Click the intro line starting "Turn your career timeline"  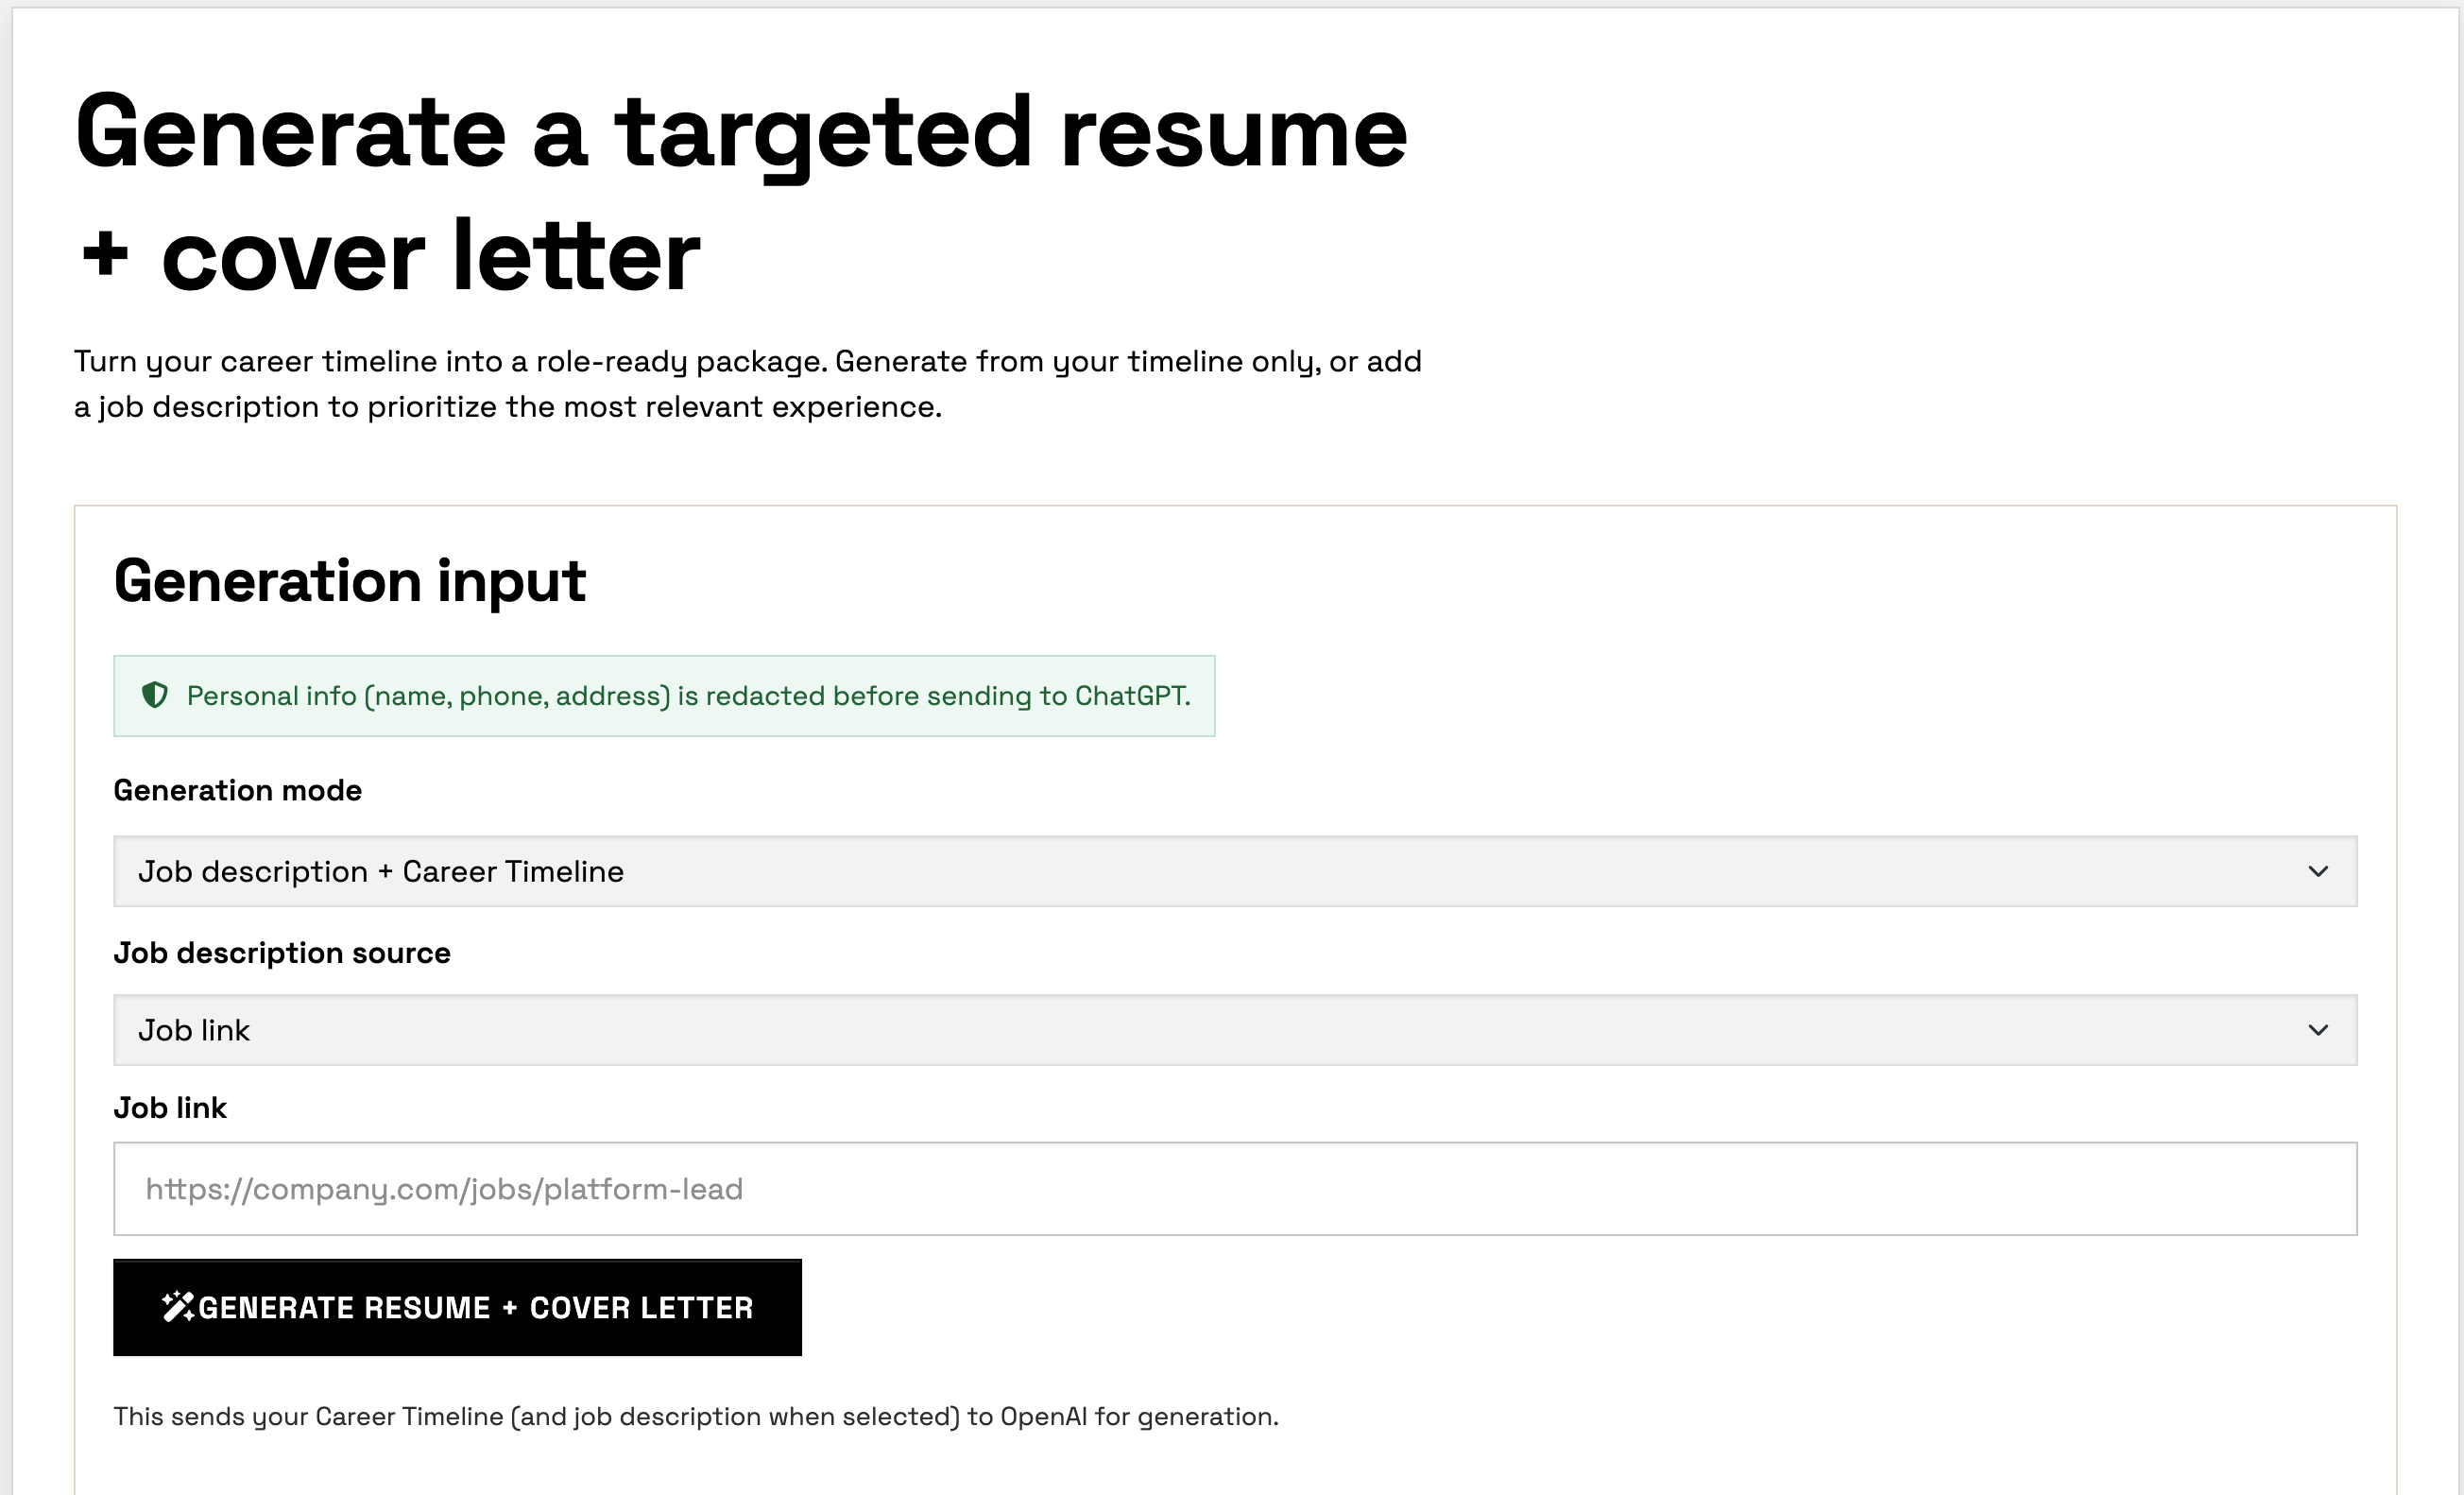[x=747, y=361]
